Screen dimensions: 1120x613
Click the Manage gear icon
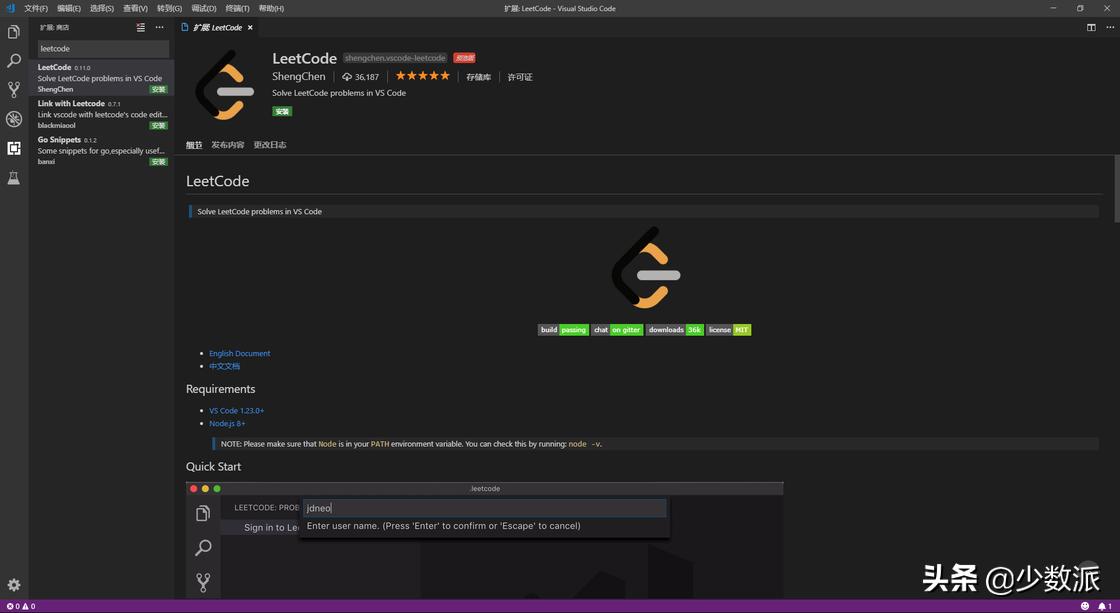pyautogui.click(x=14, y=585)
